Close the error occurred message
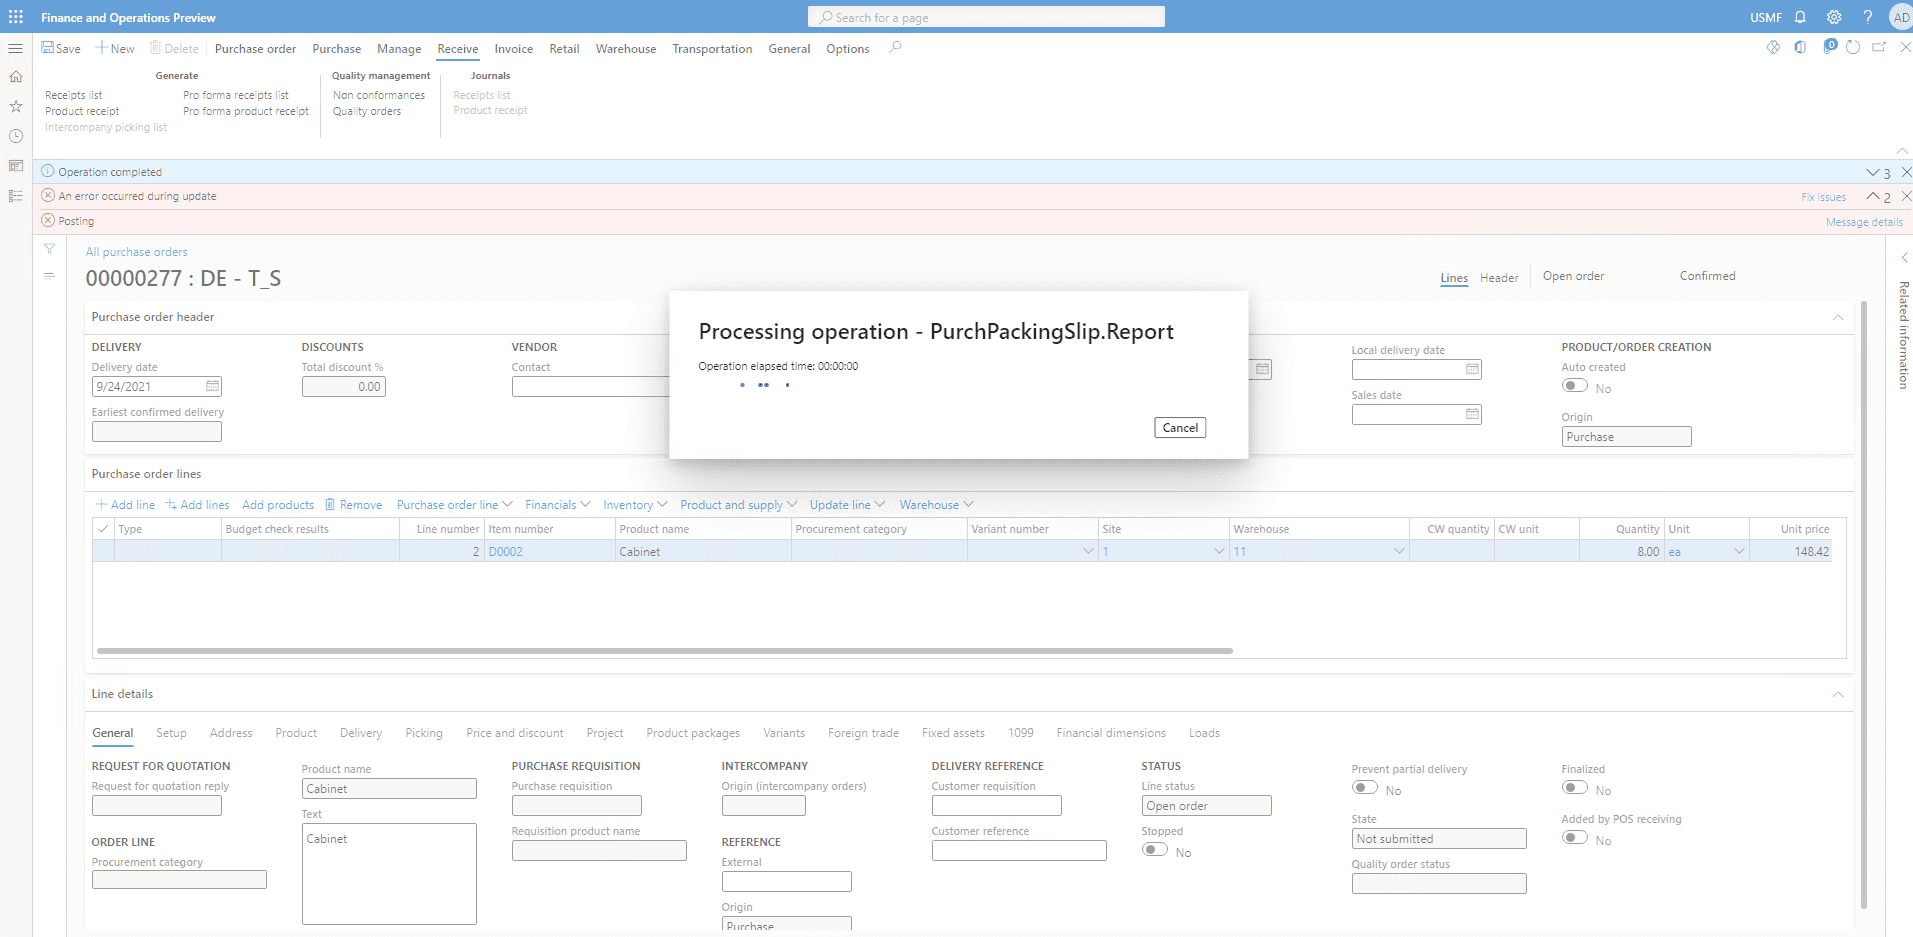The image size is (1913, 937). click(x=1906, y=197)
